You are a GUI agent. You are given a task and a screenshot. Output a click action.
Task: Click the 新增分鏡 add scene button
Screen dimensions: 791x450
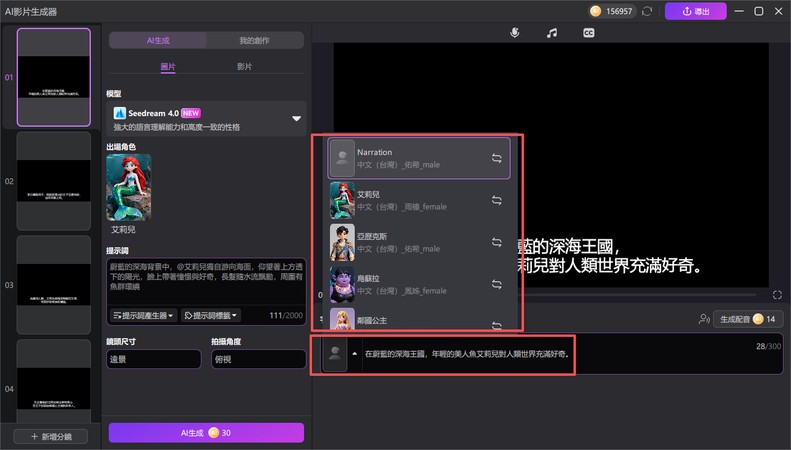(x=50, y=436)
